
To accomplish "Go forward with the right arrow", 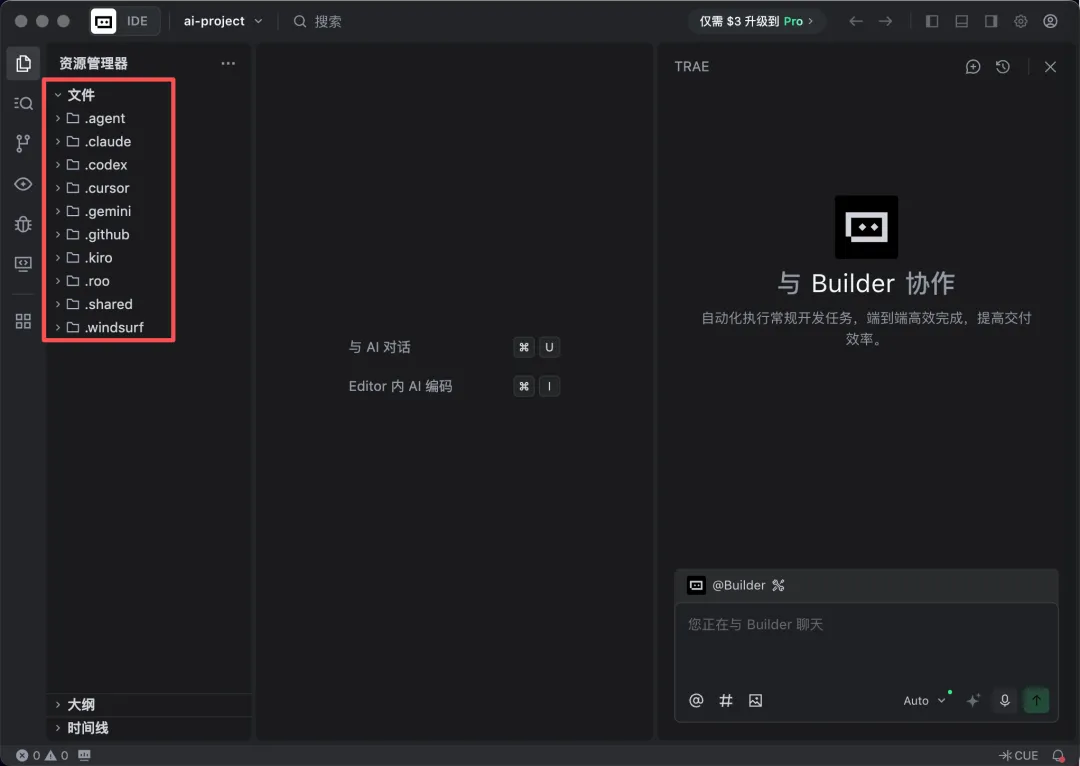I will pos(886,21).
